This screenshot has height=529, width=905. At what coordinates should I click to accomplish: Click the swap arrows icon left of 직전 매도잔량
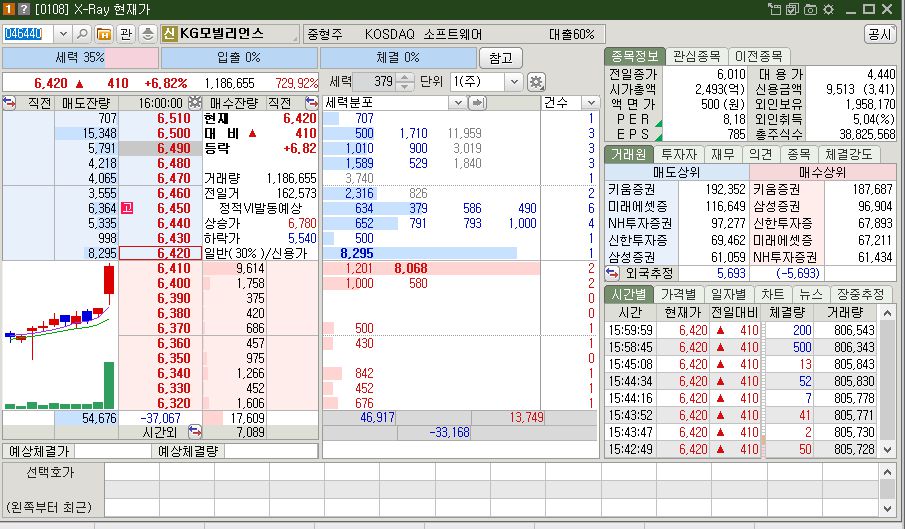tap(9, 103)
